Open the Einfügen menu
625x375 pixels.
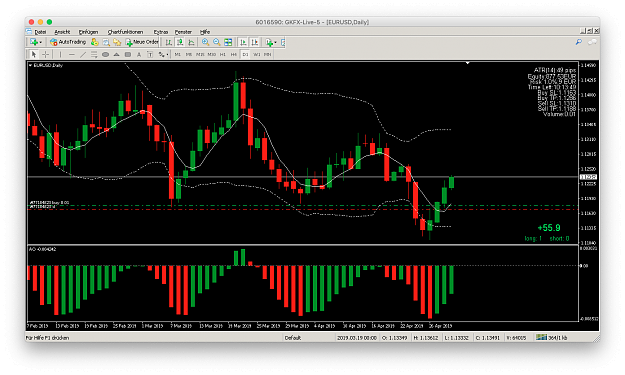coord(88,32)
